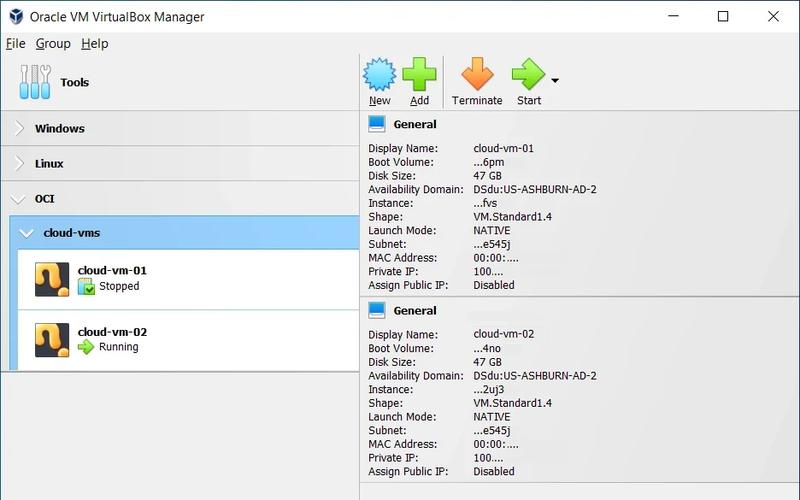Click the first General section heading

pos(415,124)
